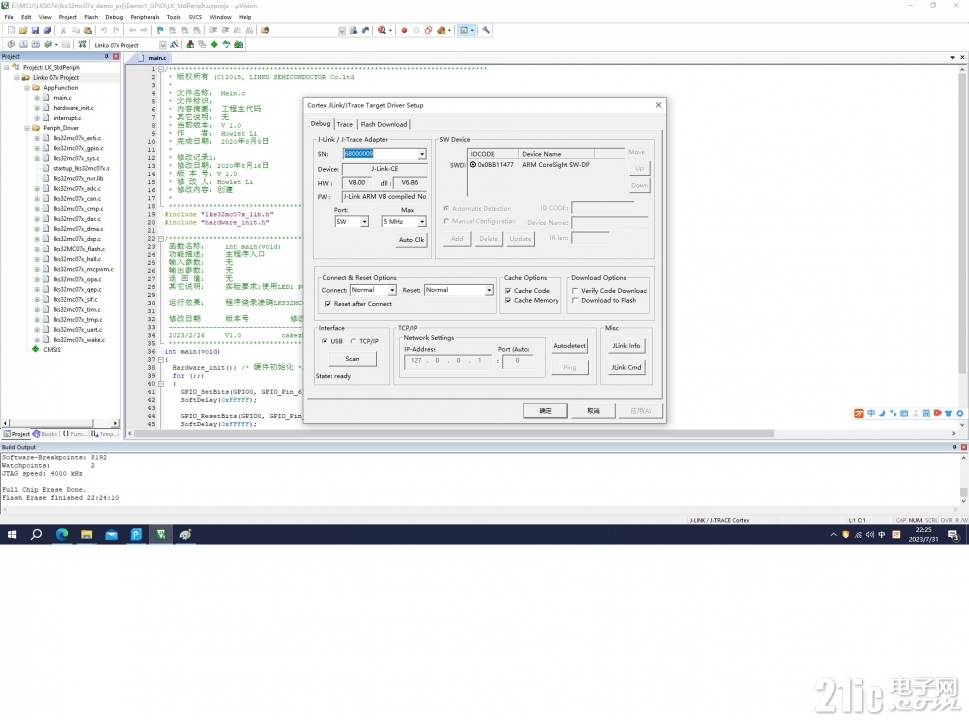Open Manage Run-Time Environment green diamond icon
Viewport: 969px width, 720px height.
click(x=214, y=44)
